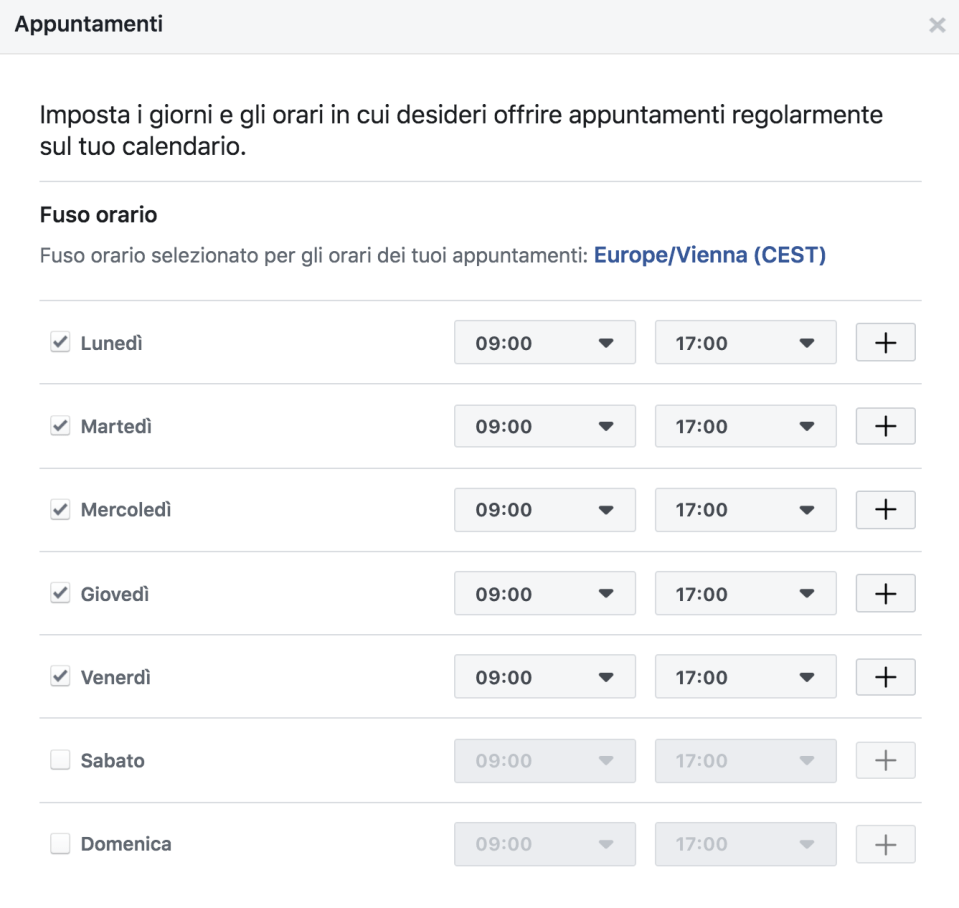Add another time slot for Lunedì

pyautogui.click(x=885, y=343)
